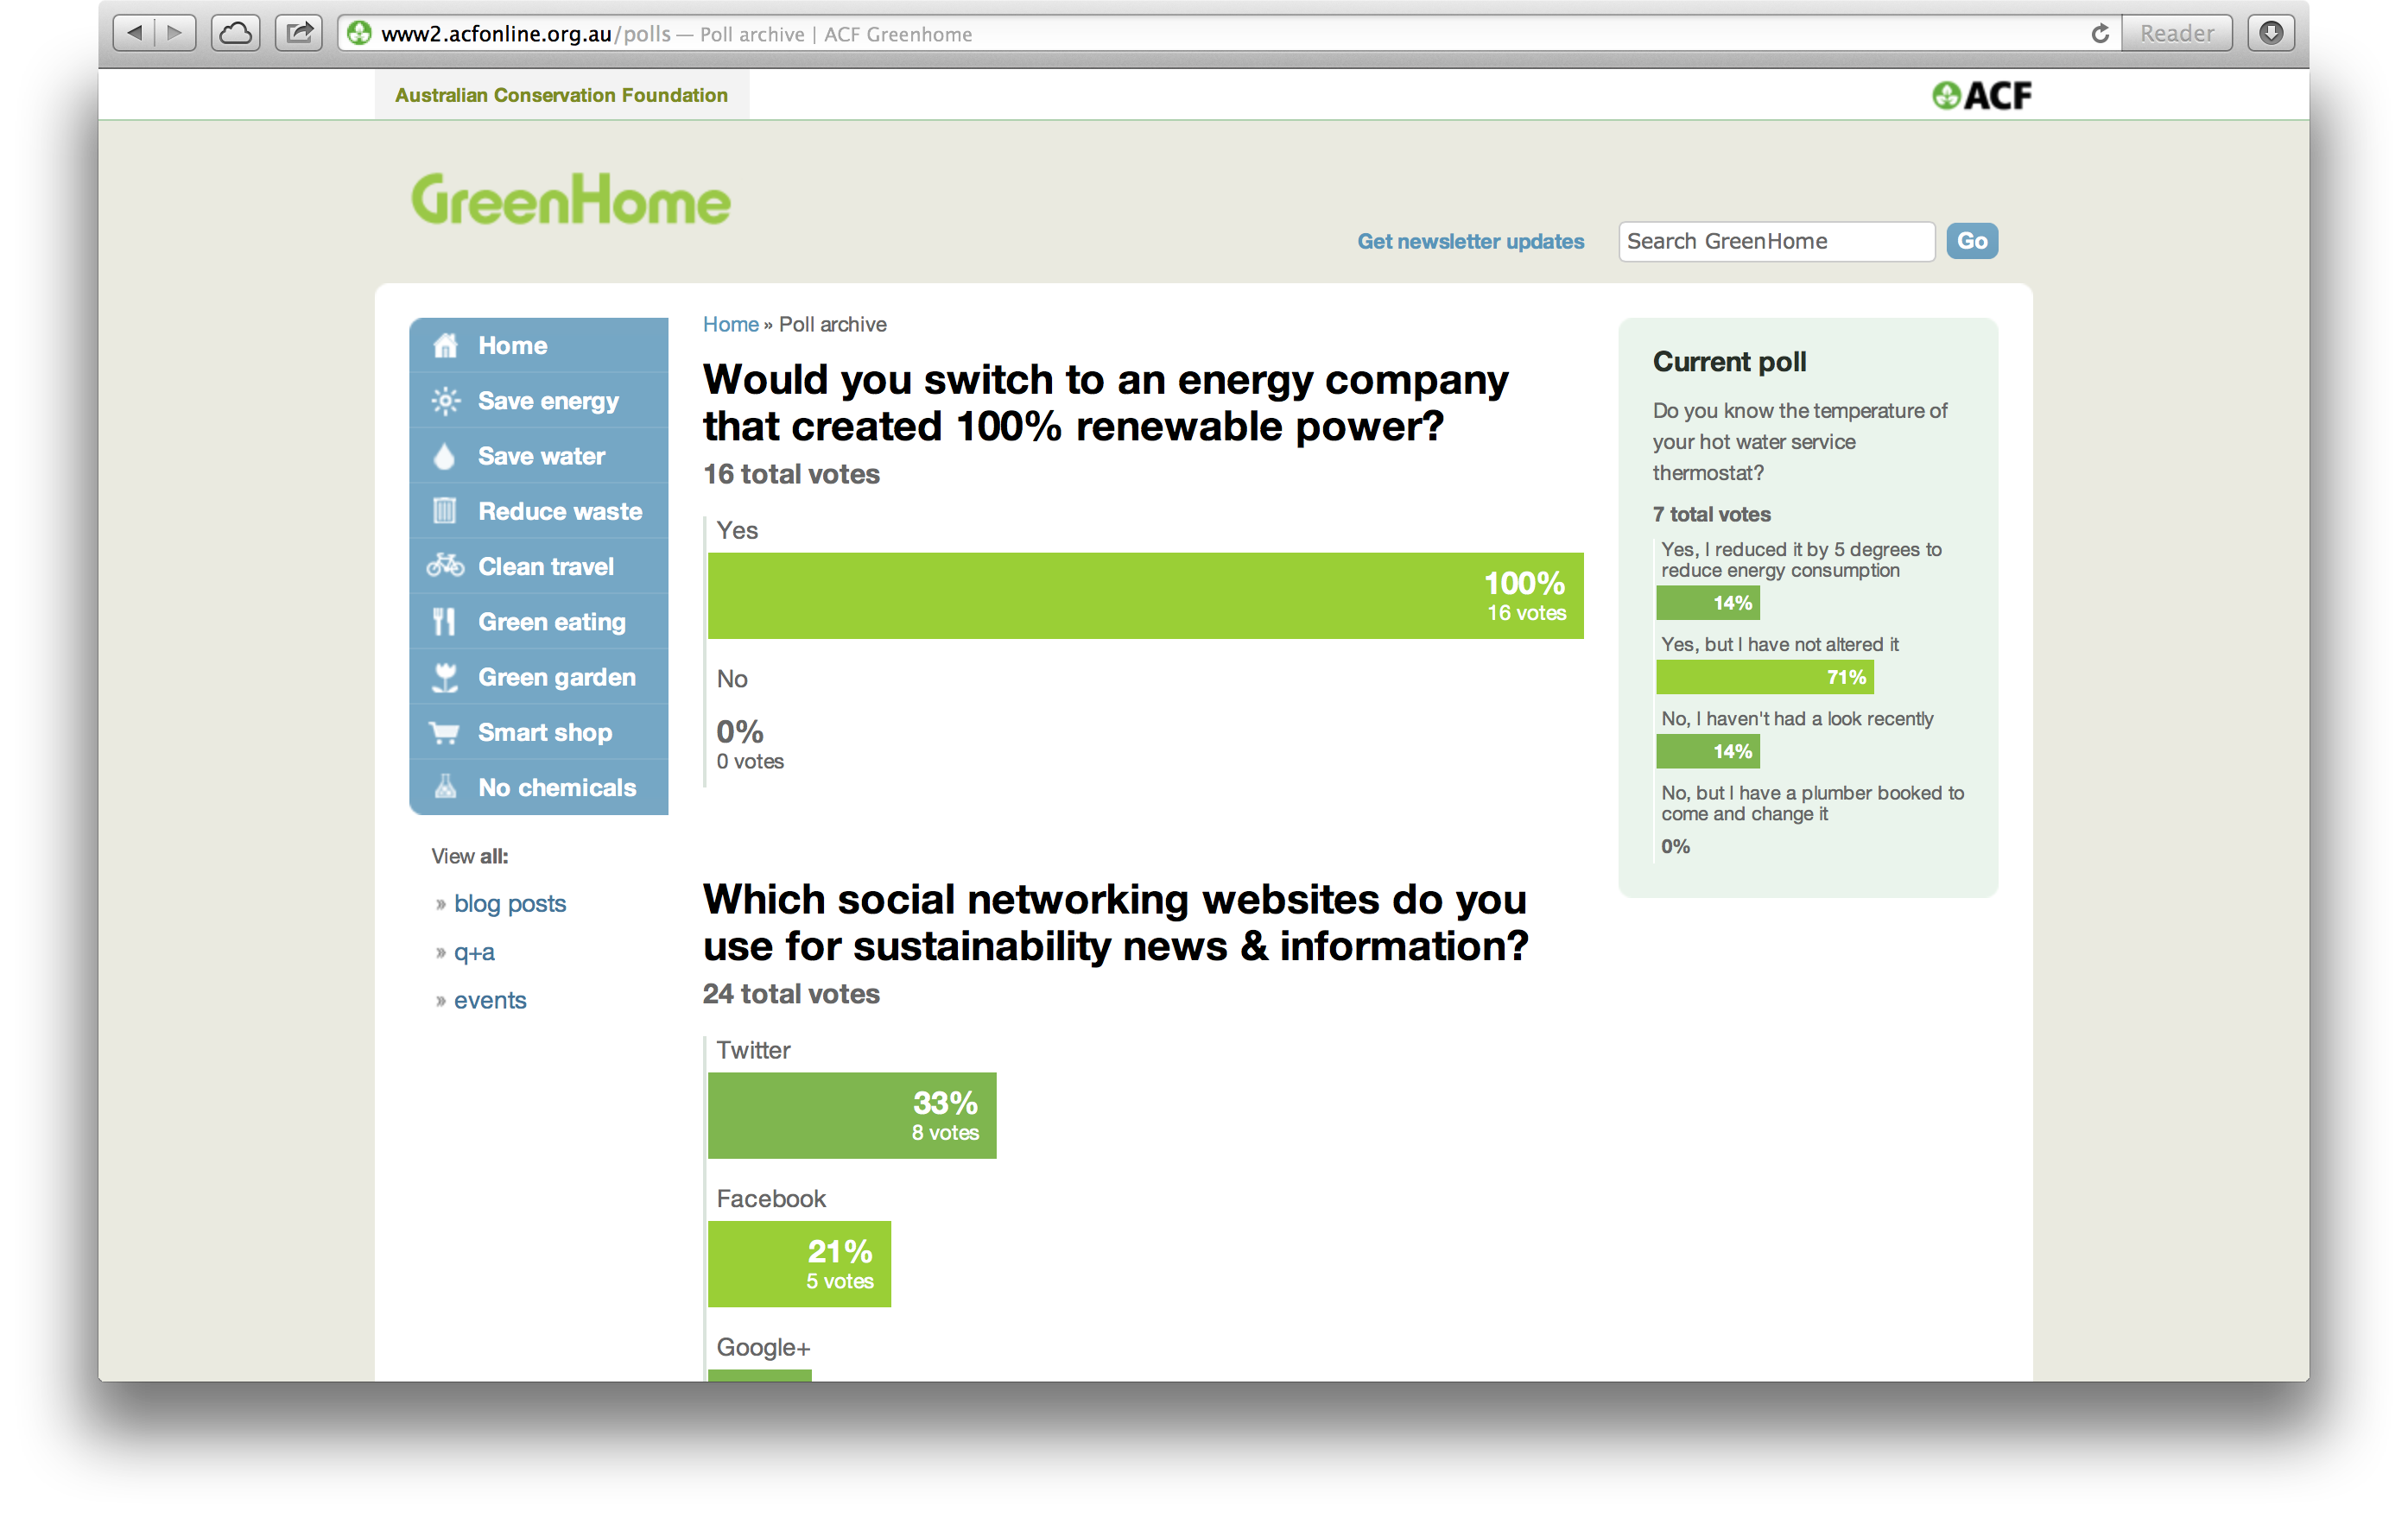Image resolution: width=2408 pixels, height=1518 pixels.
Task: Click the 'Poll archive' breadcrumb text
Action: coord(832,324)
